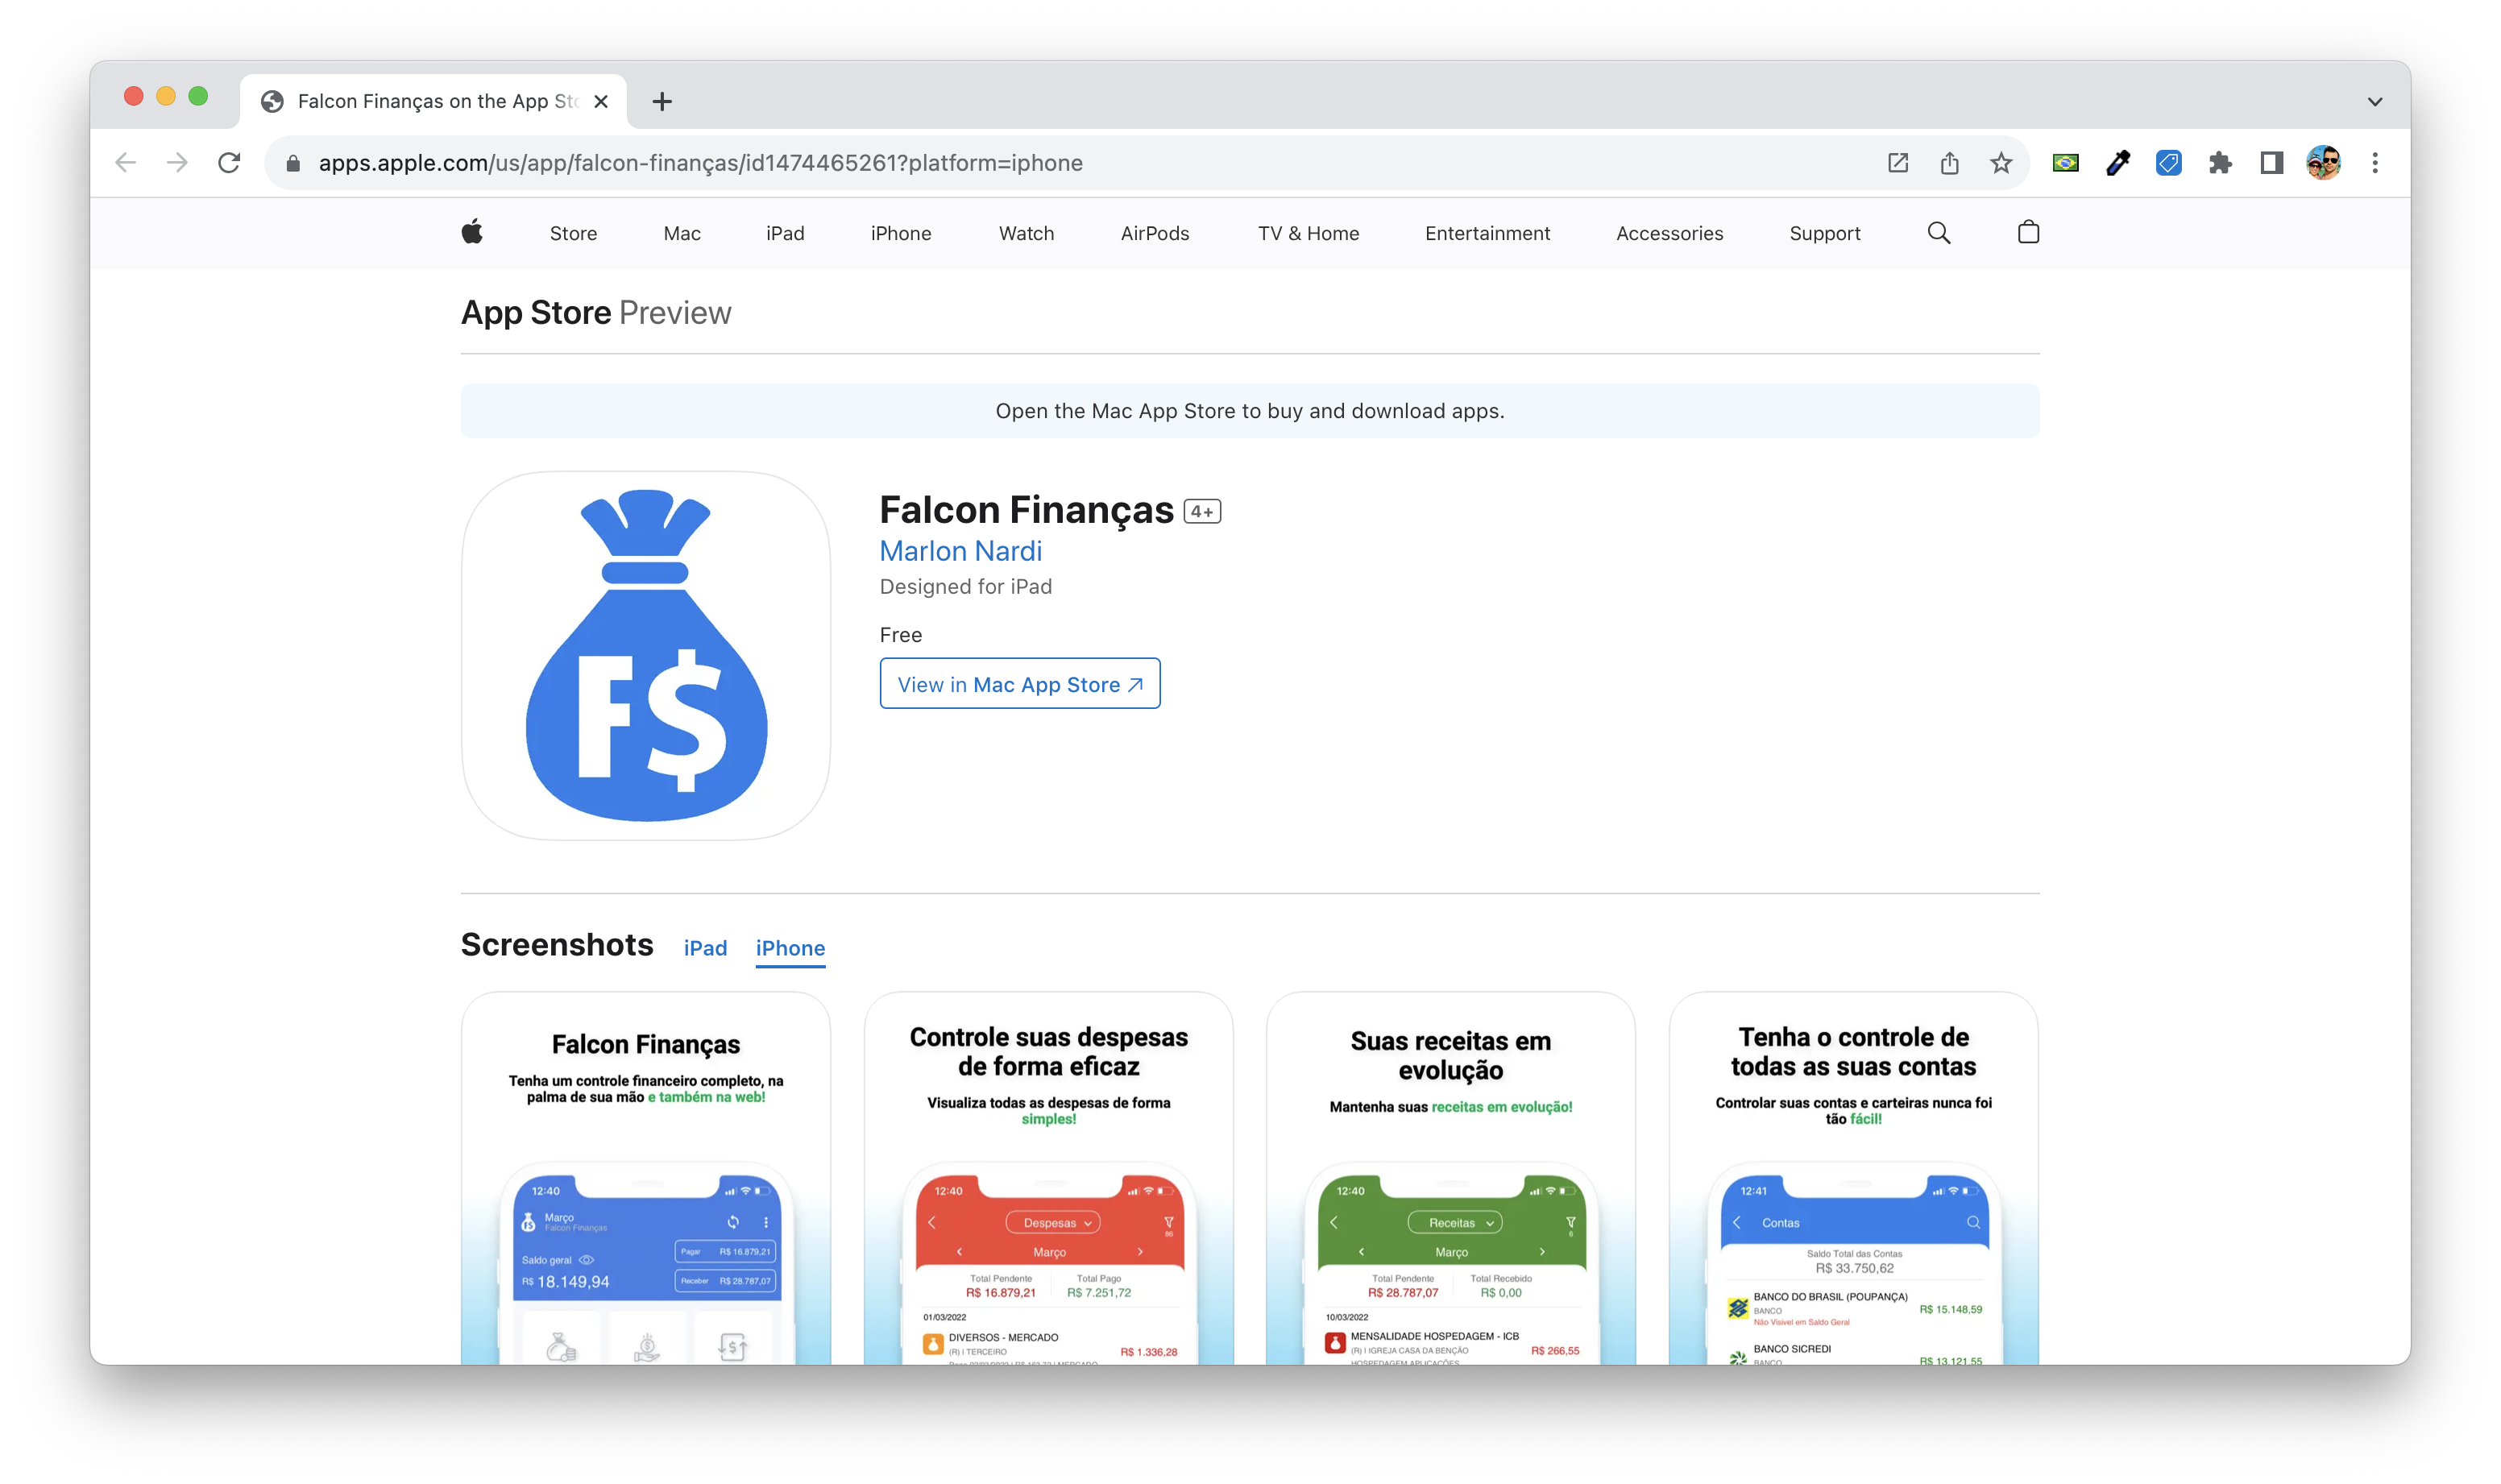Open the iPad navigation menu

(785, 233)
